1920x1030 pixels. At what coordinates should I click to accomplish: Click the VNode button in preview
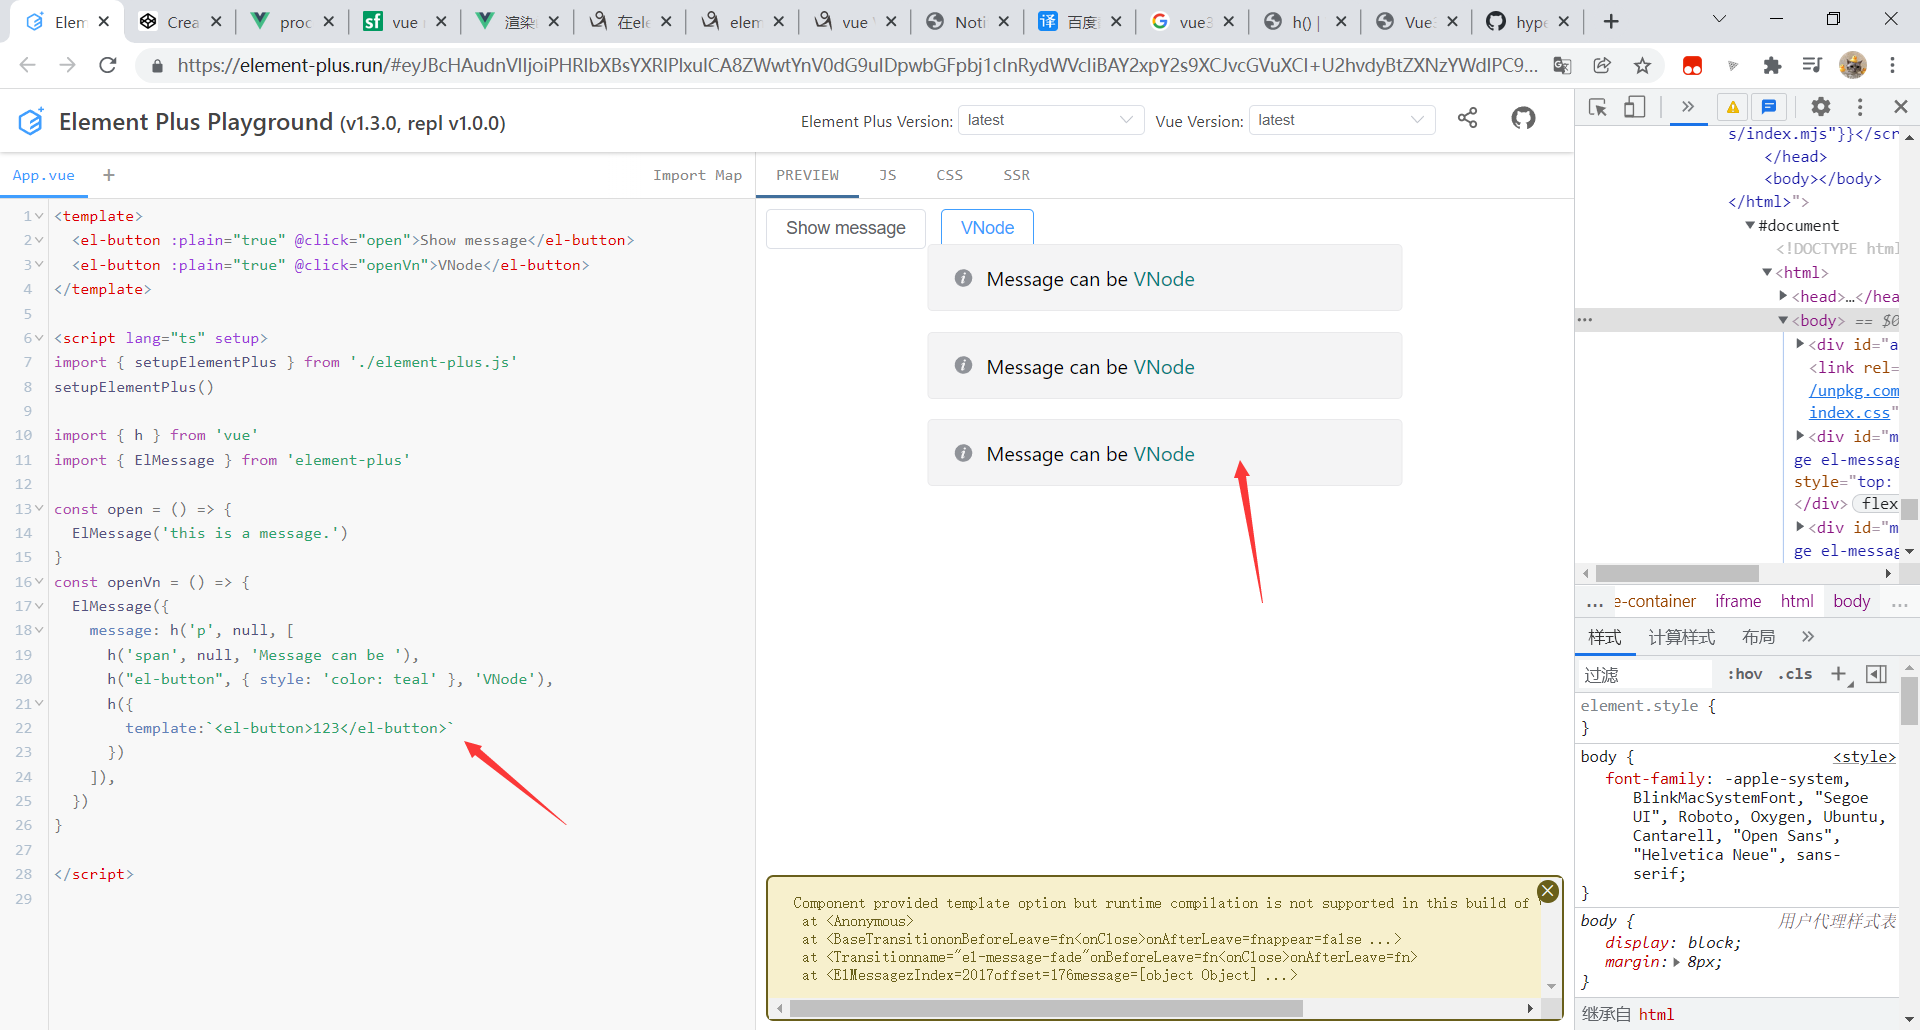pos(988,228)
